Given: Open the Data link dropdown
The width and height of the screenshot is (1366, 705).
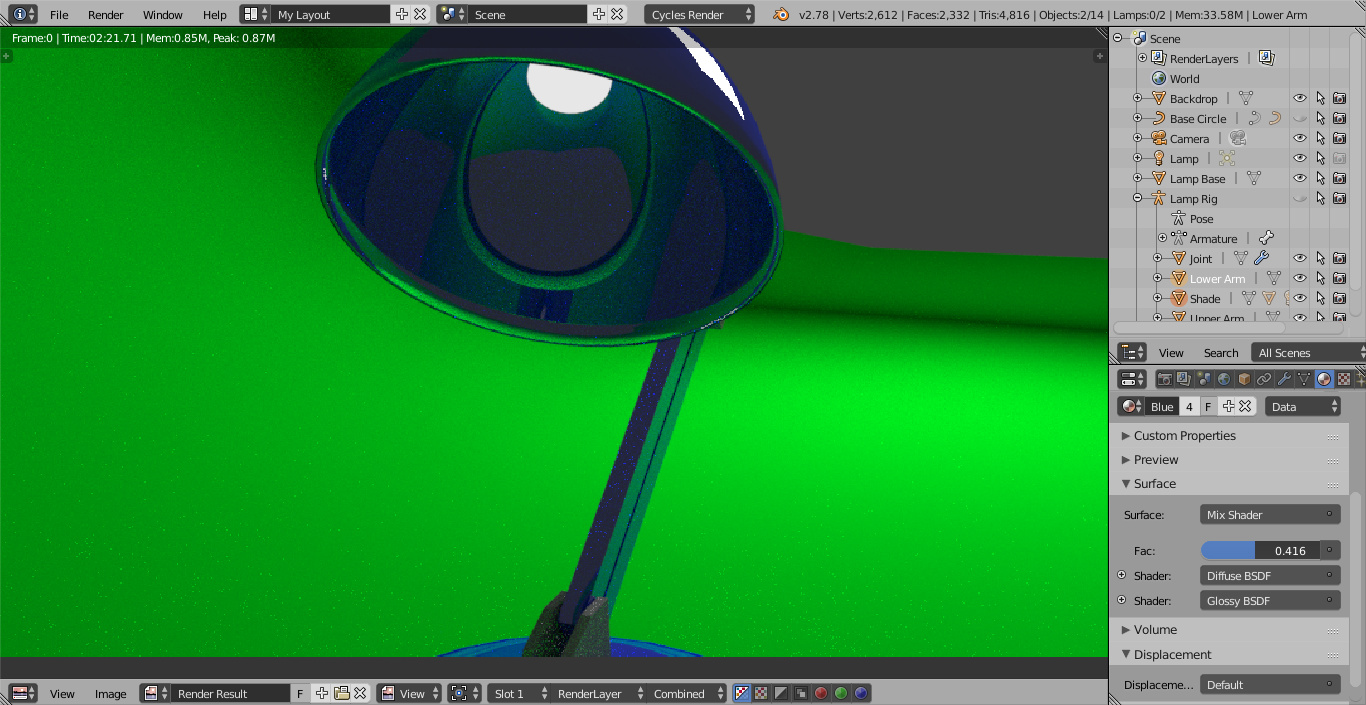Looking at the screenshot, I should [1303, 406].
